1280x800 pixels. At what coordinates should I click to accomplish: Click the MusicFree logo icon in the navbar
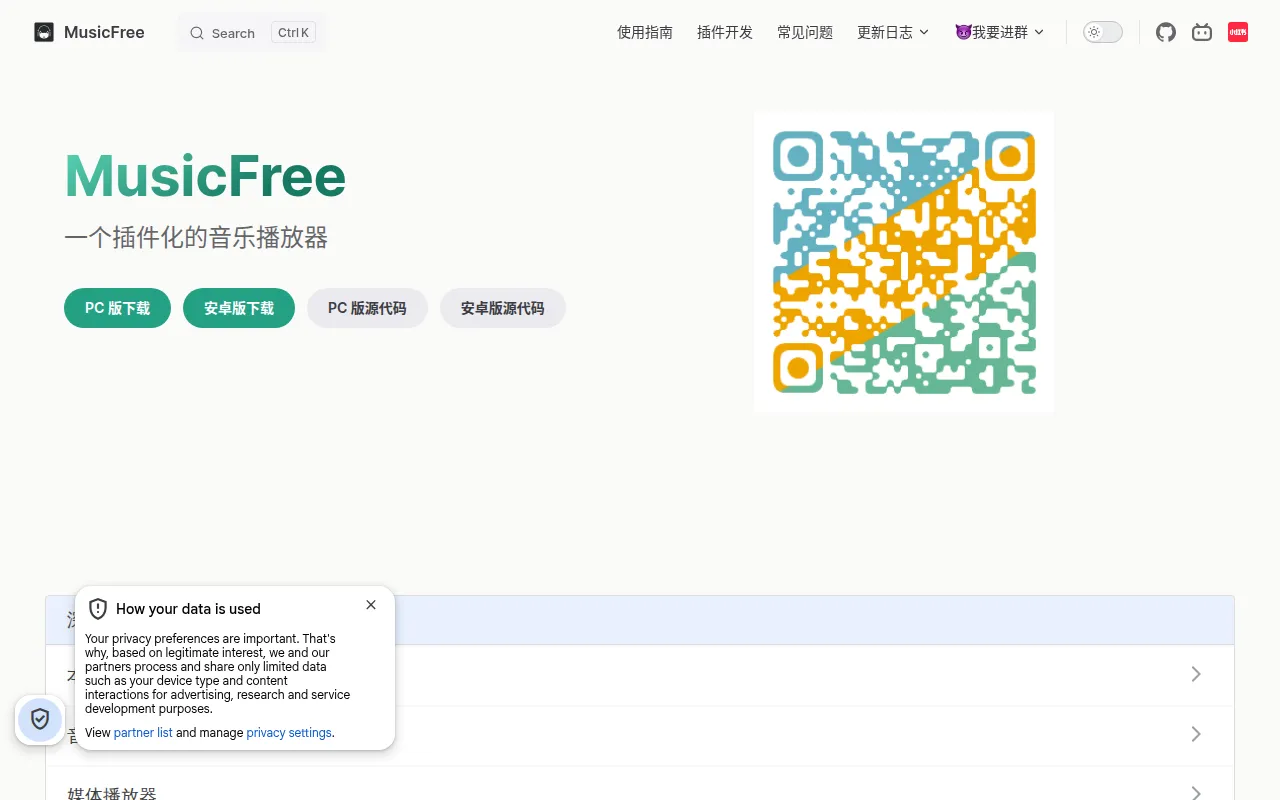[44, 33]
